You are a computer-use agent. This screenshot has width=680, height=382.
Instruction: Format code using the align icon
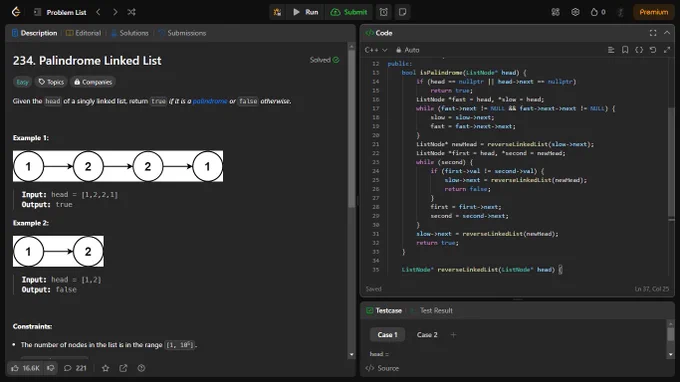(611, 50)
